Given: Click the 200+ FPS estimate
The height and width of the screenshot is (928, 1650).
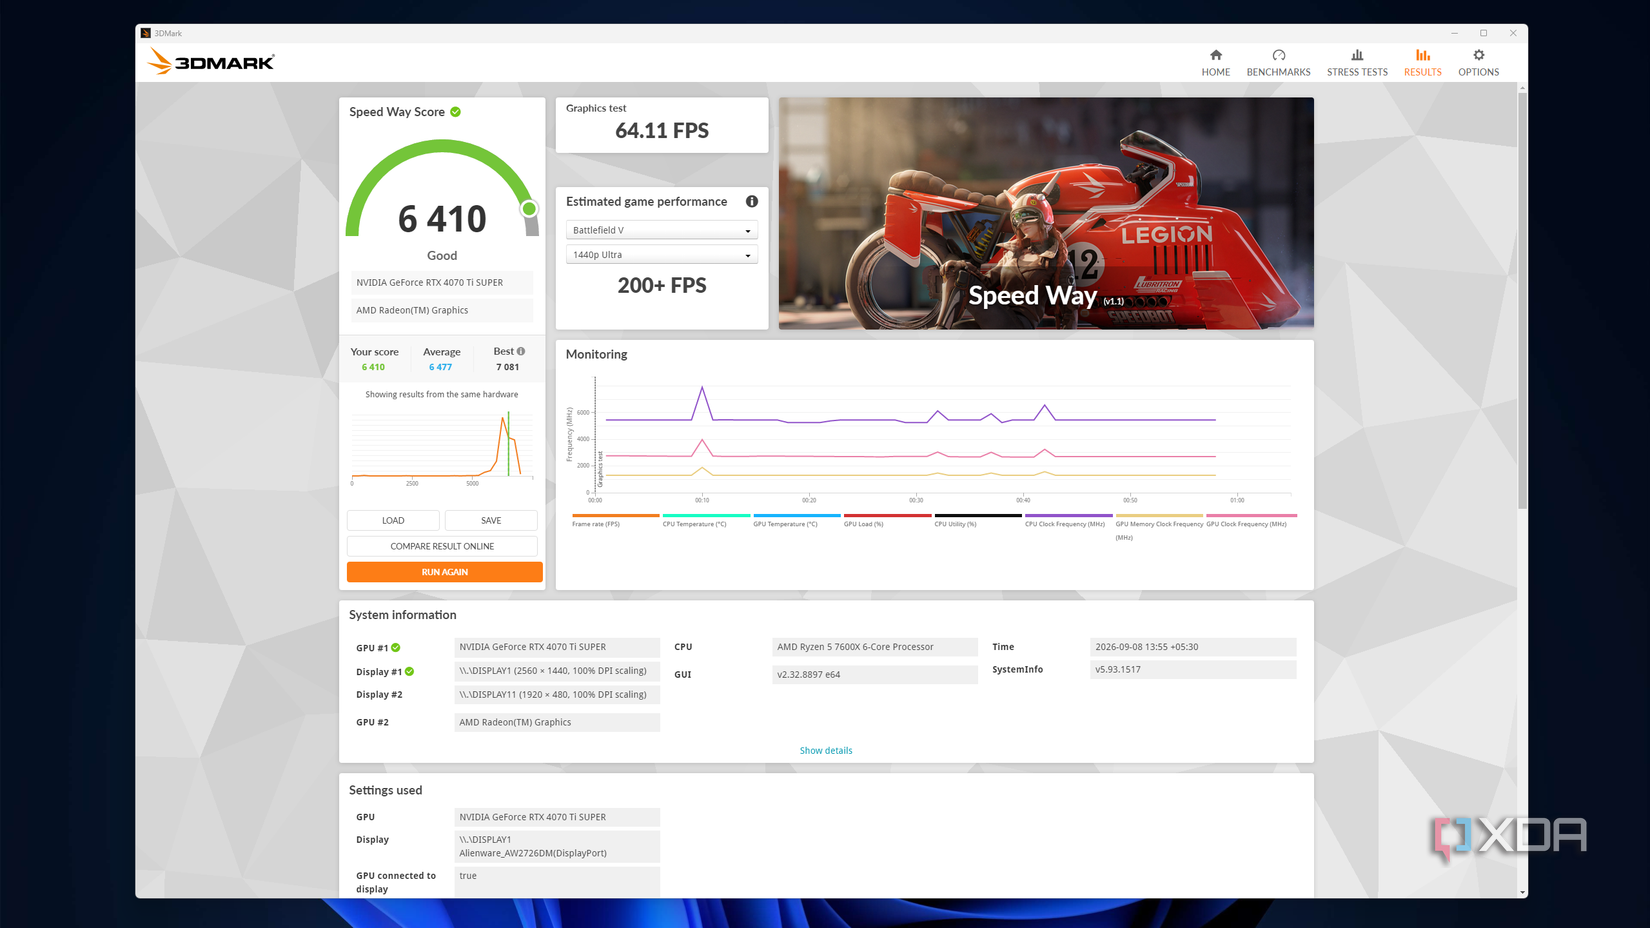Looking at the screenshot, I should 662,286.
